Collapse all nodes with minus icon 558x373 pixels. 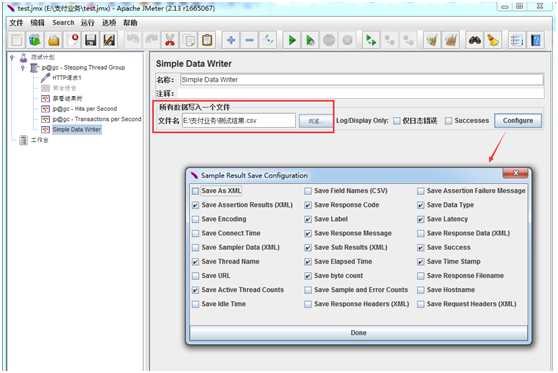(x=249, y=40)
